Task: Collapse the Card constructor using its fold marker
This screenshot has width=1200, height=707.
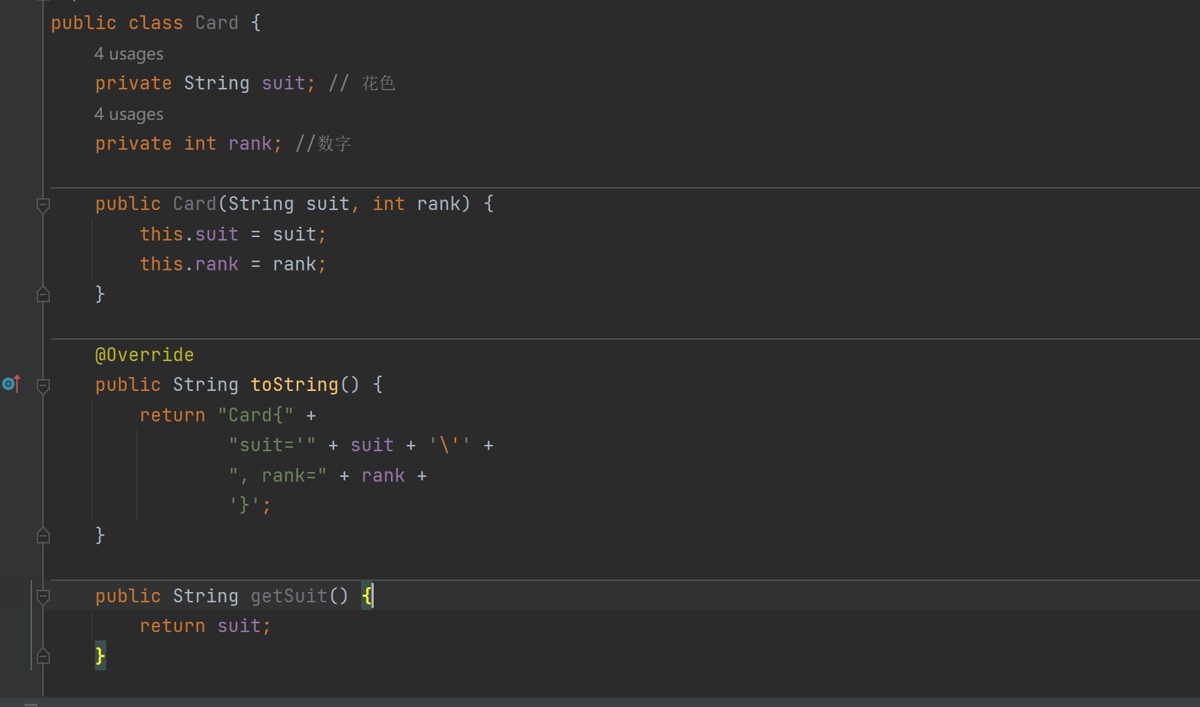Action: 43,204
